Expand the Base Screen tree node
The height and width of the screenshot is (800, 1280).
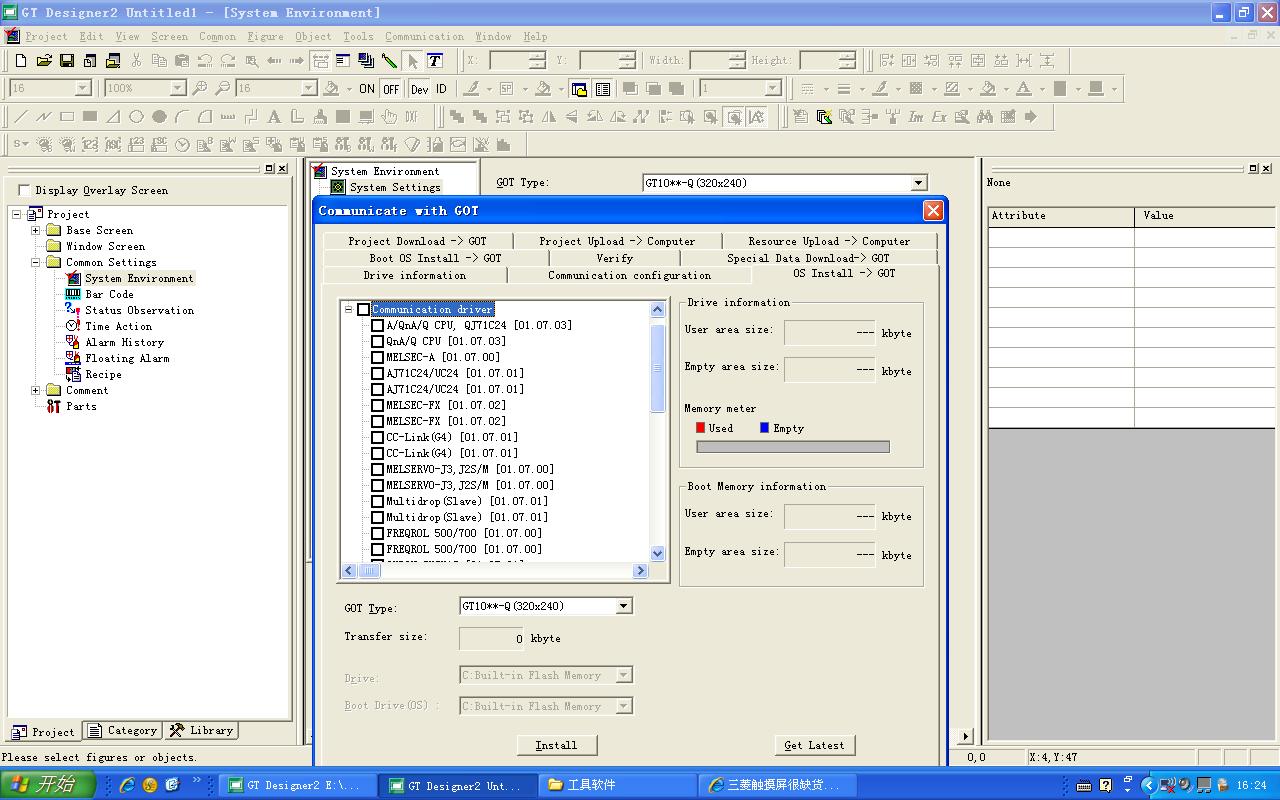(36, 230)
